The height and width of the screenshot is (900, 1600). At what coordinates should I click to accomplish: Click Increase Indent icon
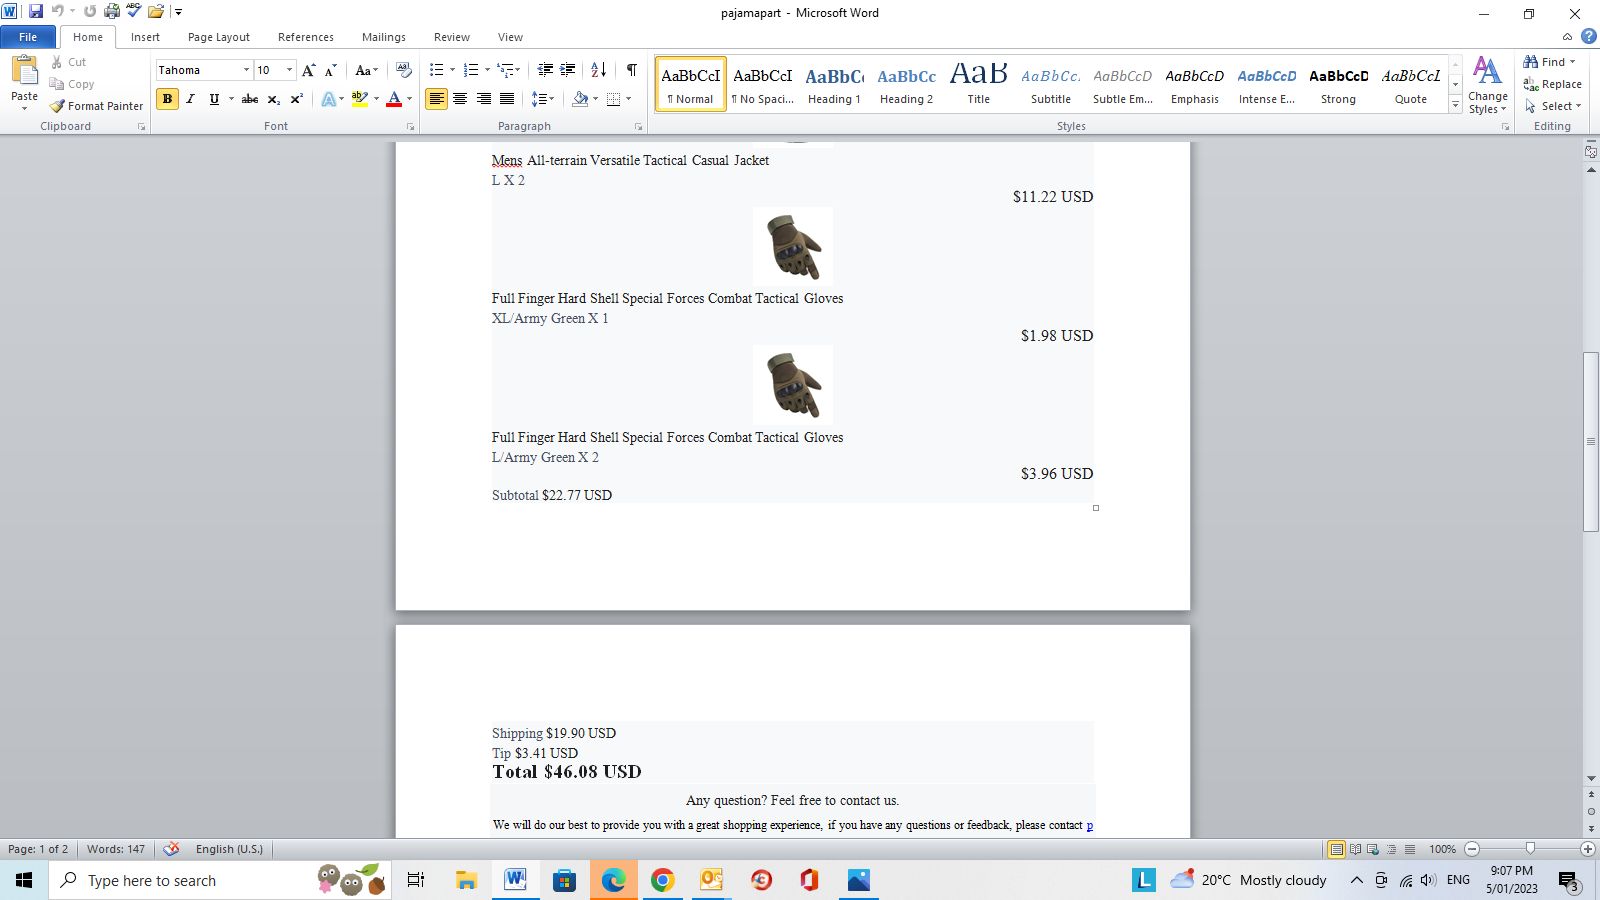click(568, 70)
